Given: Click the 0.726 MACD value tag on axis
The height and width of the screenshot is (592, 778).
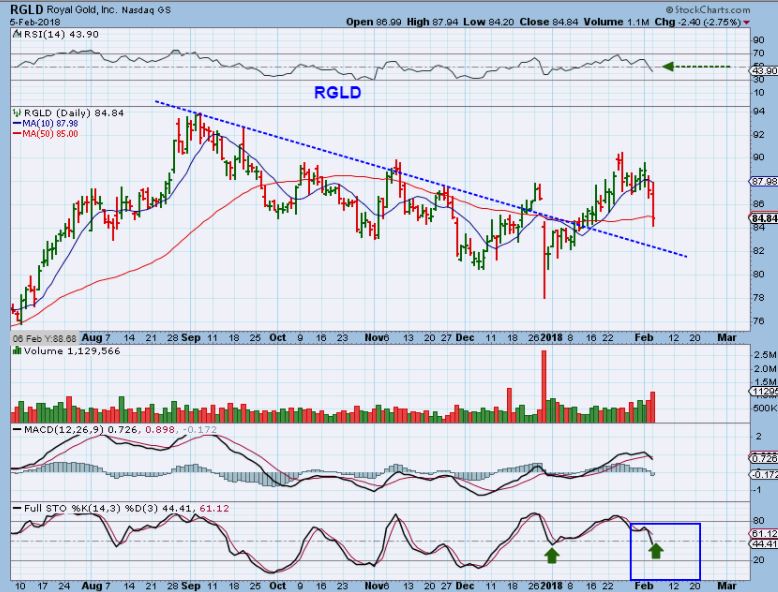Looking at the screenshot, I should point(765,458).
